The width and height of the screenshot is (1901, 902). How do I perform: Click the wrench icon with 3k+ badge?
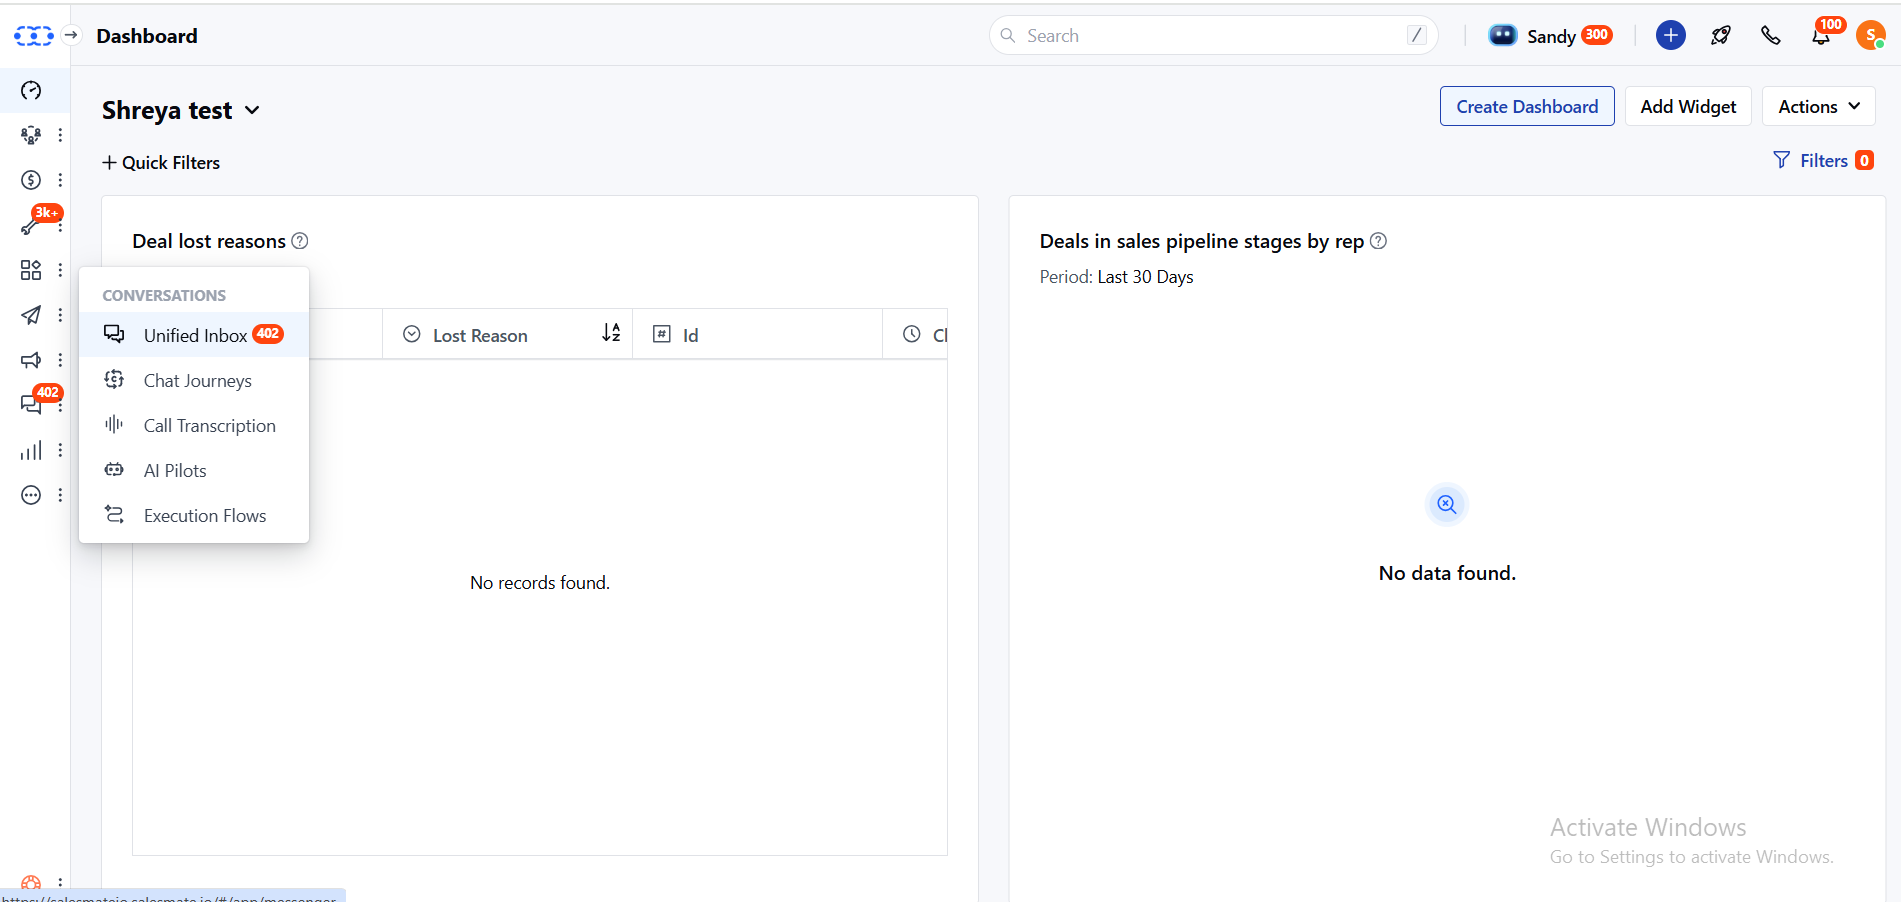[x=30, y=225]
